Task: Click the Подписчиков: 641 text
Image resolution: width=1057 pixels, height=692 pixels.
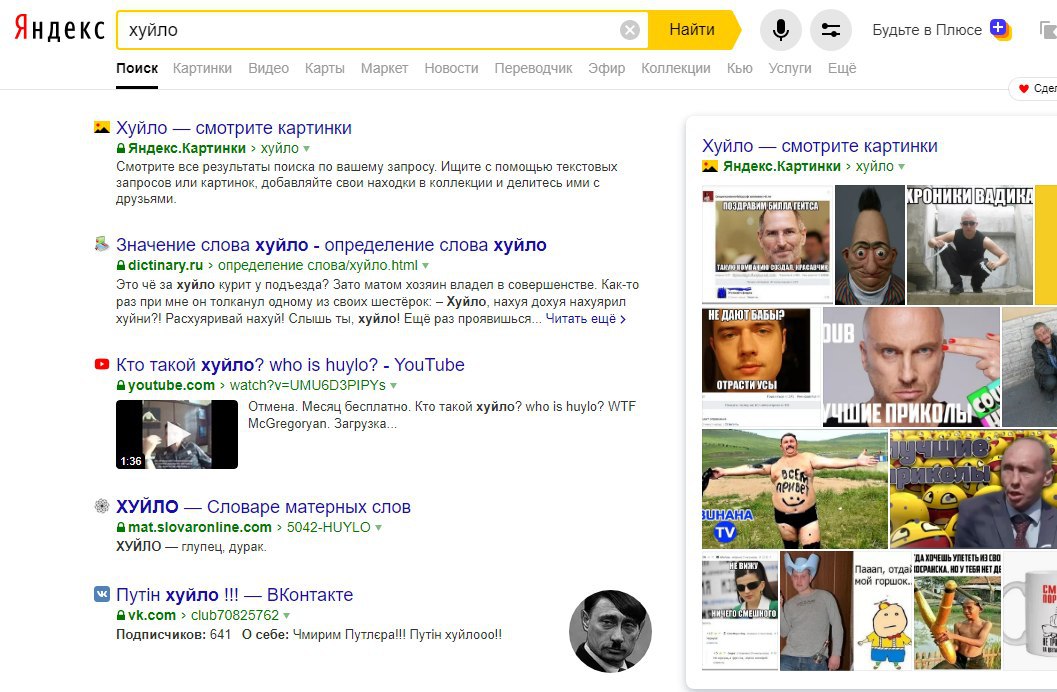Action: click(x=173, y=635)
